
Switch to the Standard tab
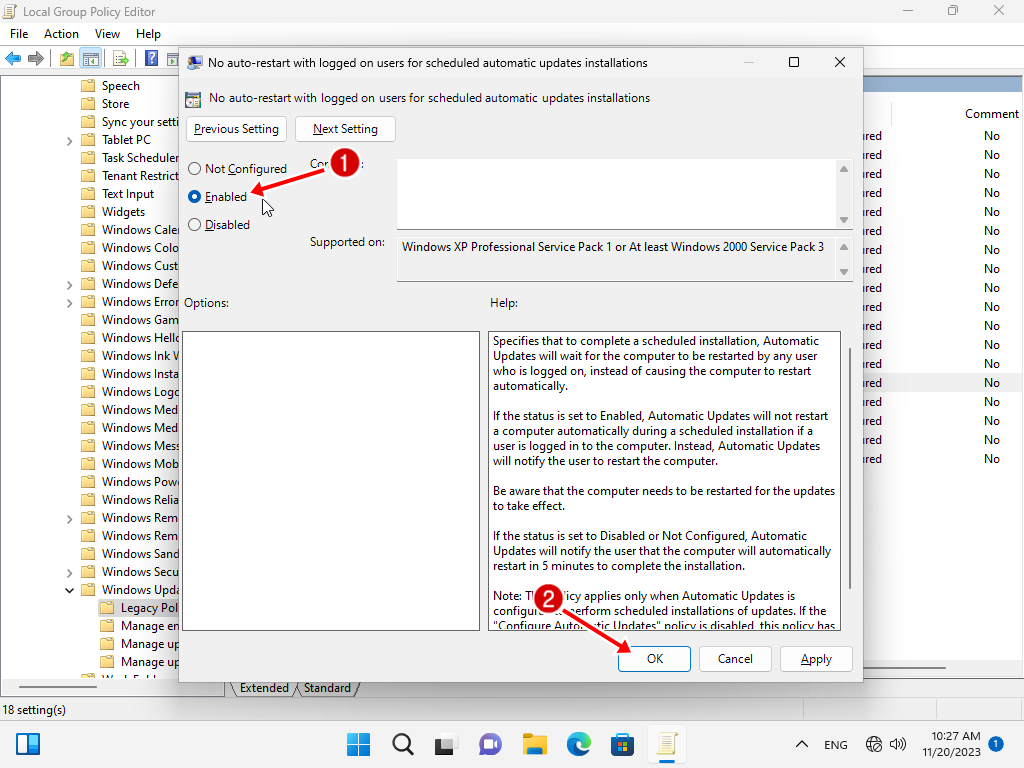pyautogui.click(x=327, y=688)
